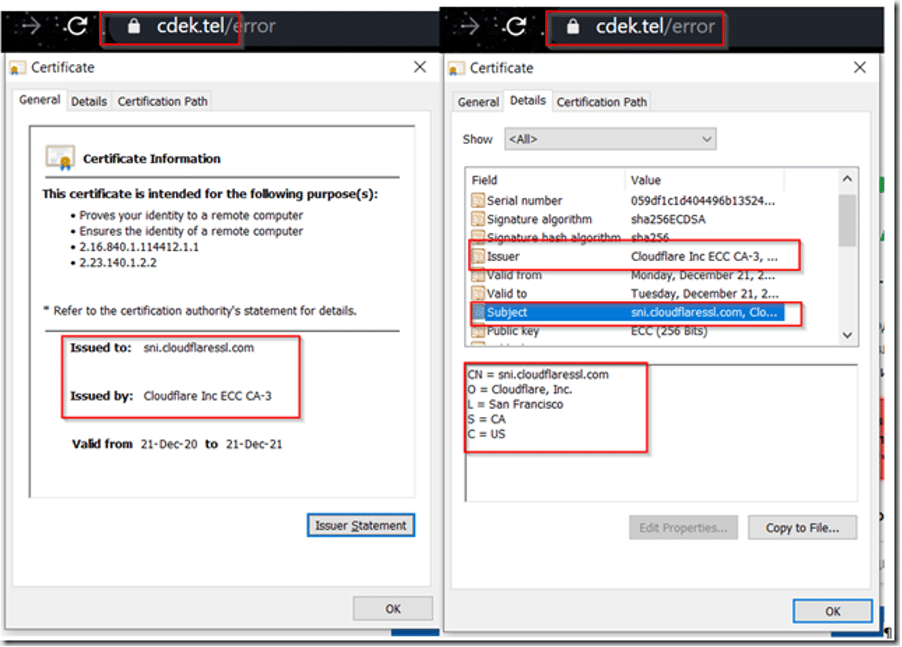Click OK in the left Certificate window
The height and width of the screenshot is (647, 902).
pyautogui.click(x=393, y=608)
